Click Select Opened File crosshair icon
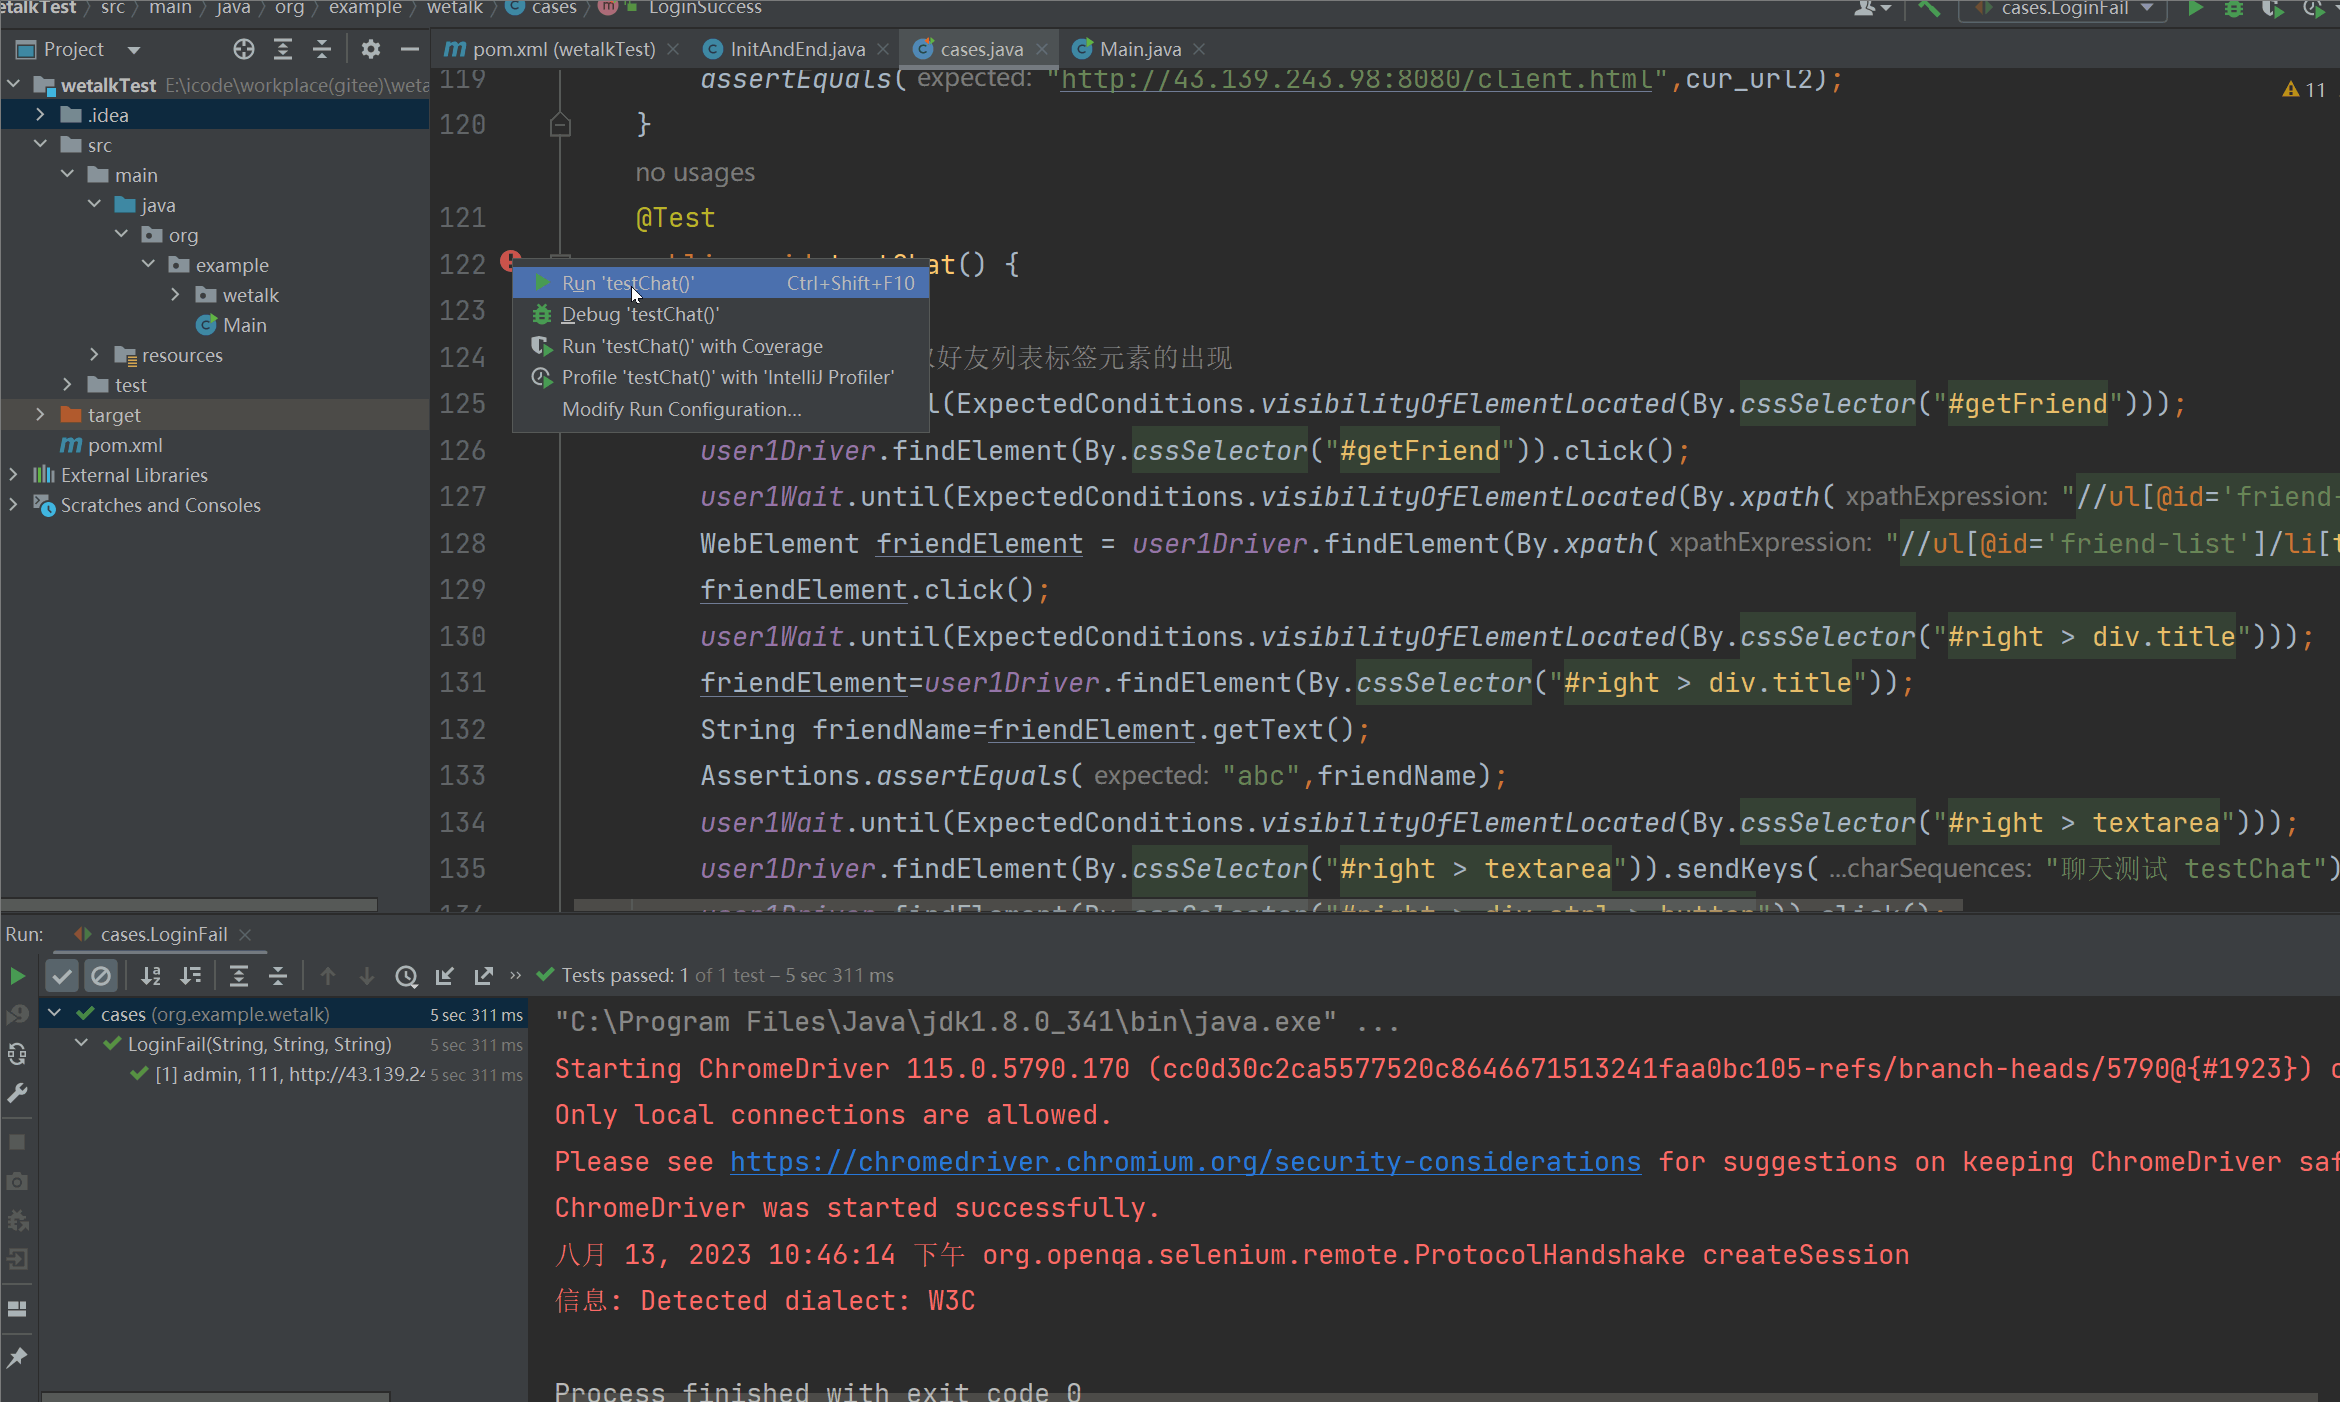2340x1402 pixels. pos(243,49)
